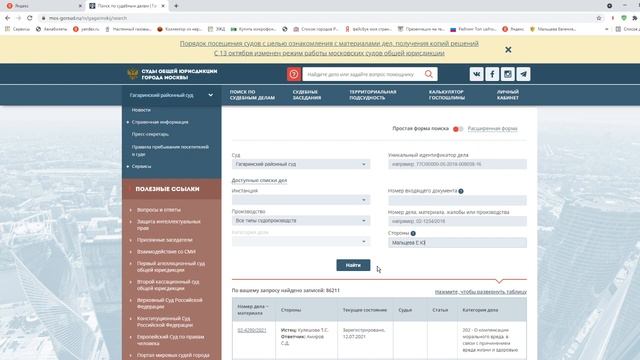Open a new browser tab
This screenshot has height=360, width=640.
tap(176, 6)
